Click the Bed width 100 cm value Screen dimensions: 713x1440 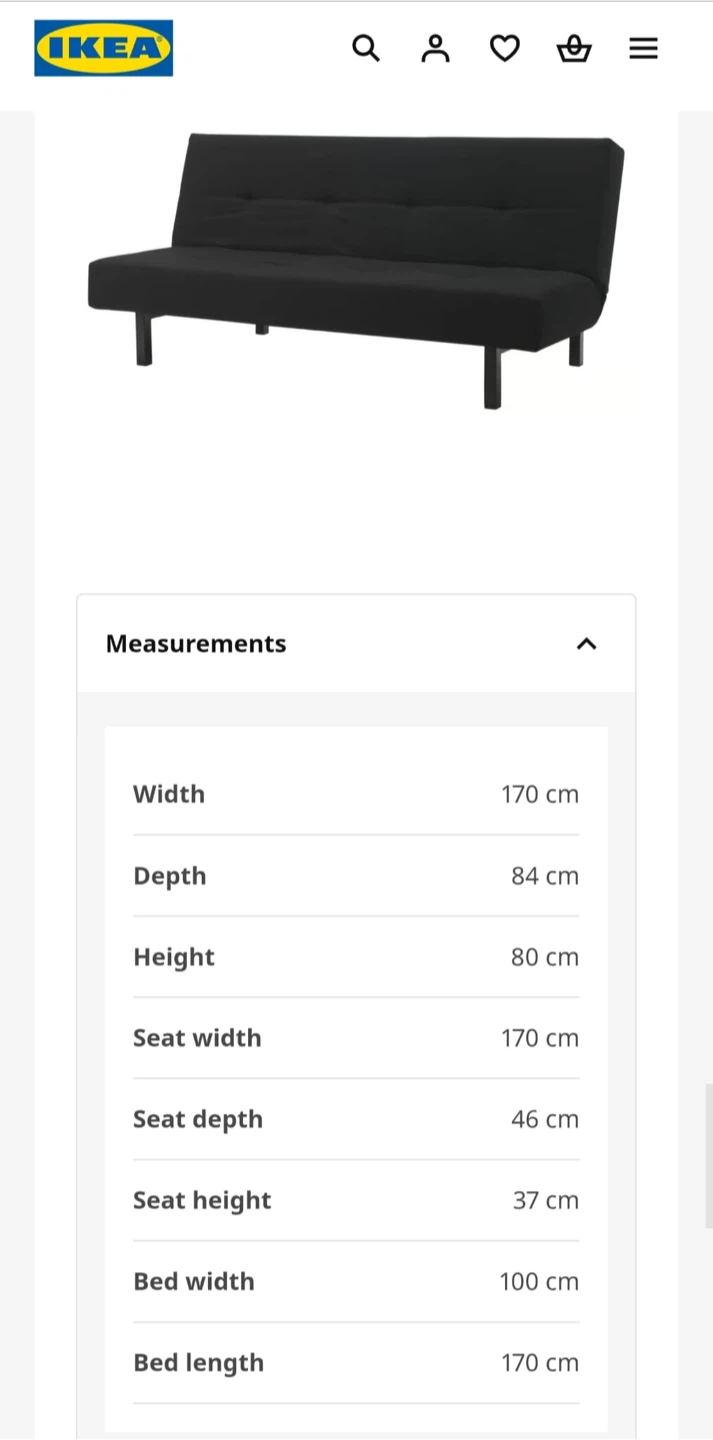539,1281
